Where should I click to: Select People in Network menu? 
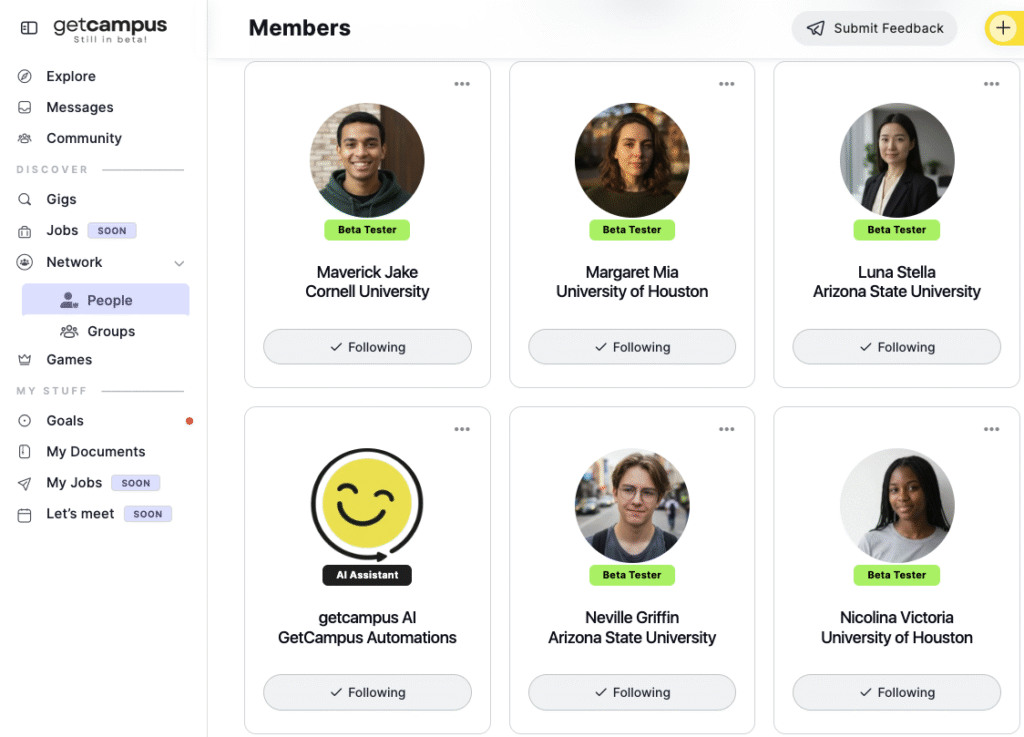coord(108,300)
